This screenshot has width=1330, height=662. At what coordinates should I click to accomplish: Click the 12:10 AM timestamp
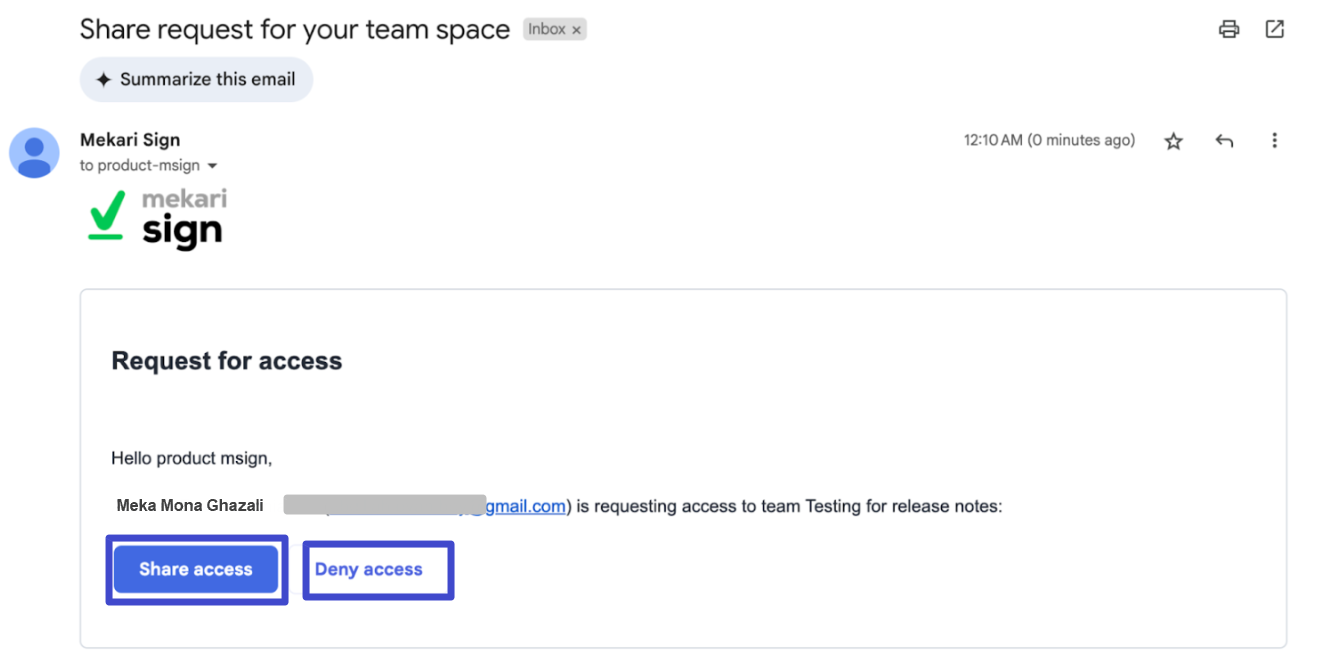click(x=1049, y=141)
